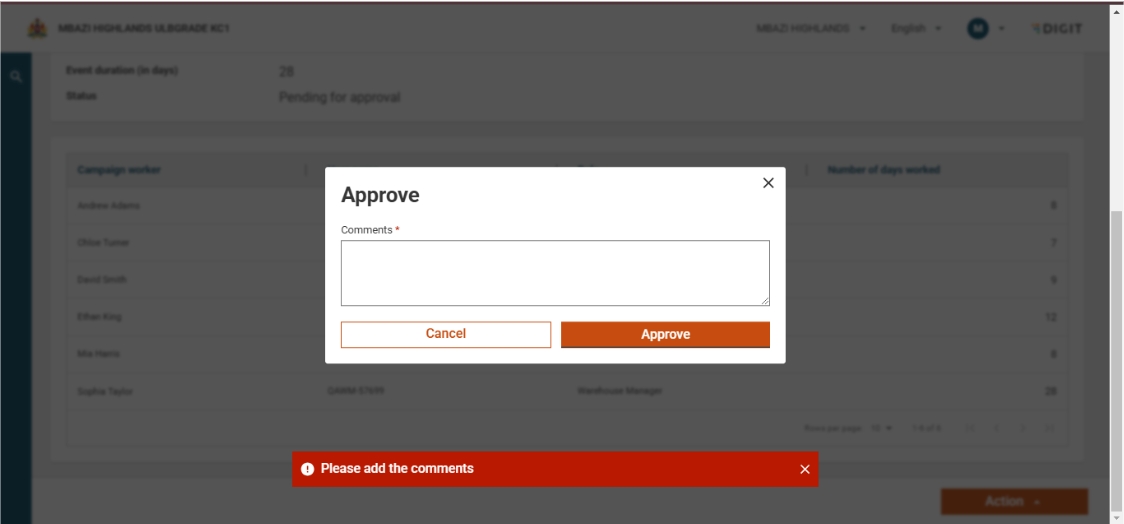Dismiss the red 'Please add the comments' toast
Image resolution: width=1124 pixels, height=524 pixels.
click(804, 470)
